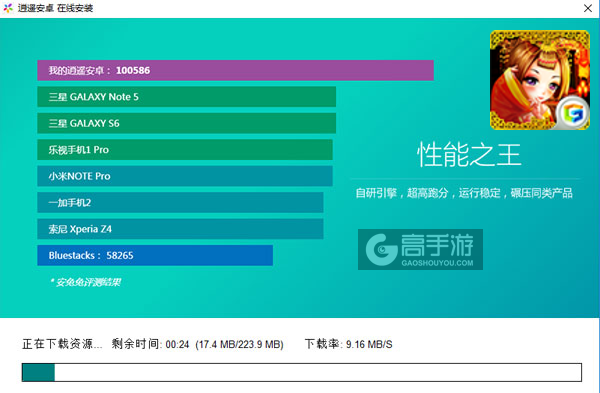
Task: Select the 三星 GALAXY S6 bar
Action: (187, 123)
